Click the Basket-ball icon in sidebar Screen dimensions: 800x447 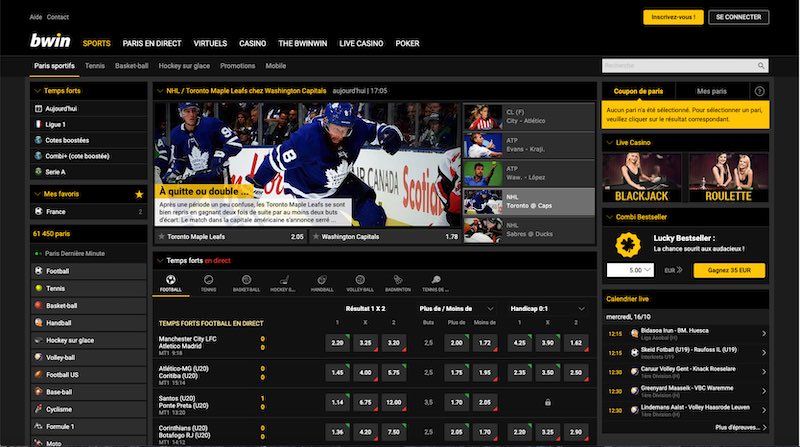pyautogui.click(x=38, y=305)
